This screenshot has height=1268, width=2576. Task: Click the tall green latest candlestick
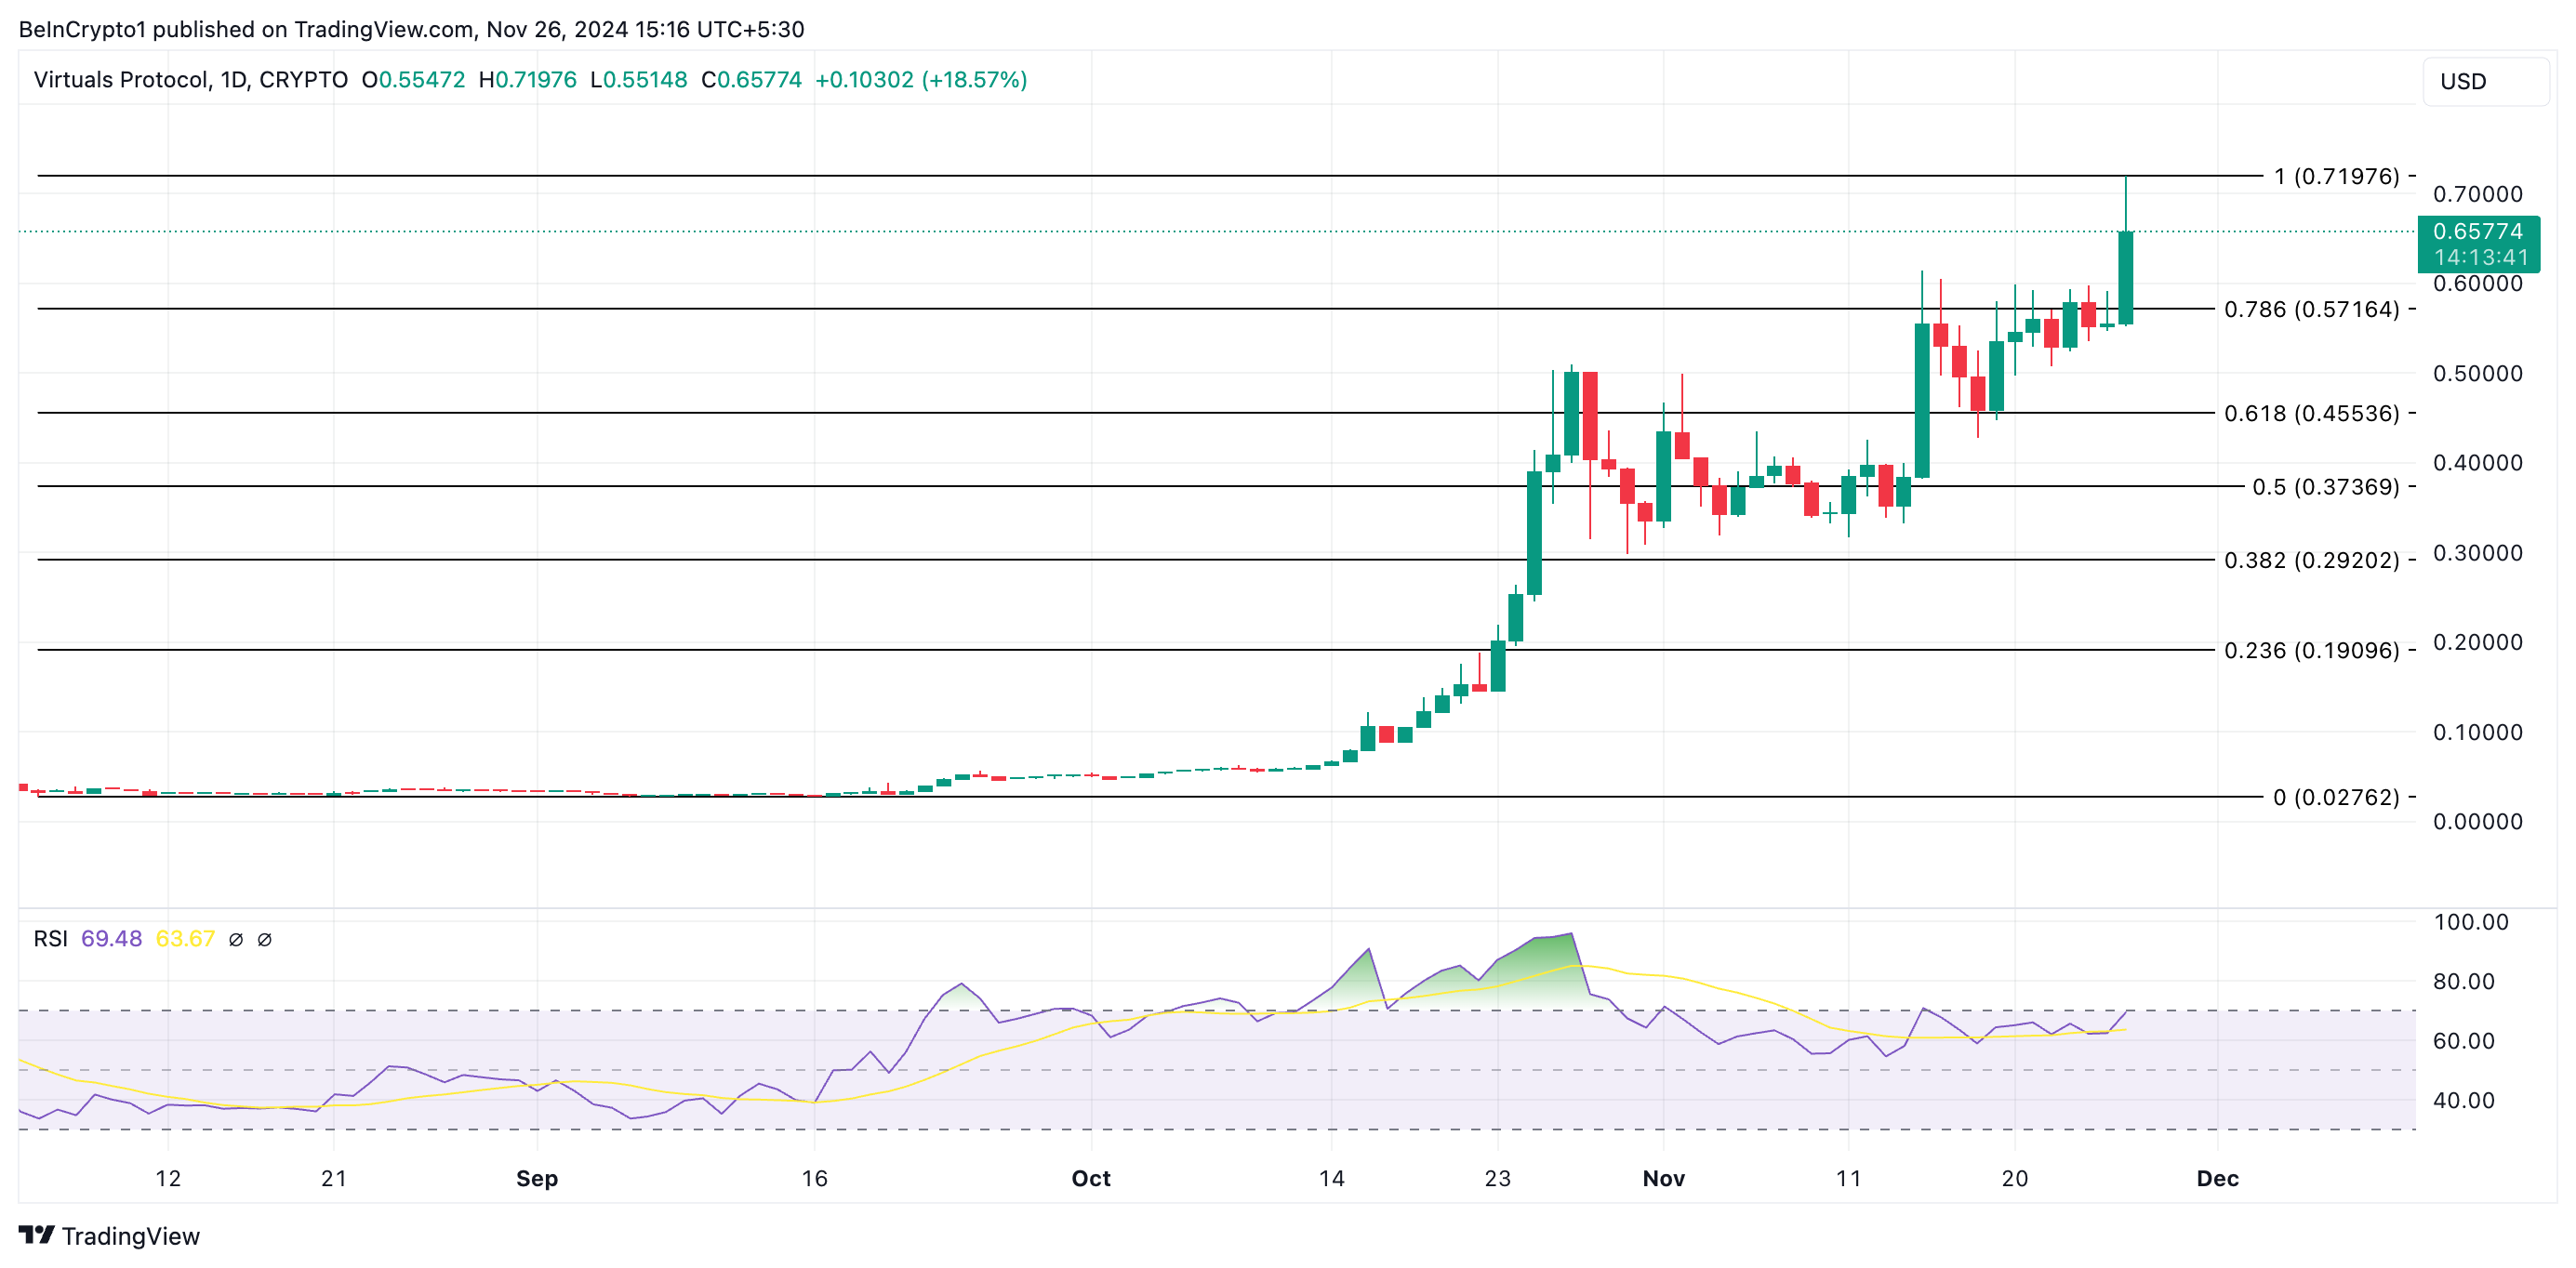tap(2125, 277)
